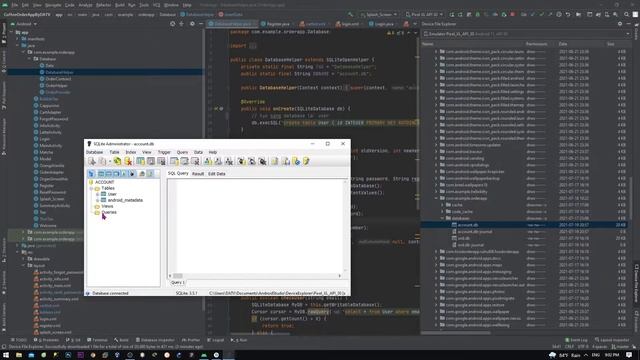Click first table icon in SQLite toolbar
Screen dimensions: 640x360
point(140,162)
